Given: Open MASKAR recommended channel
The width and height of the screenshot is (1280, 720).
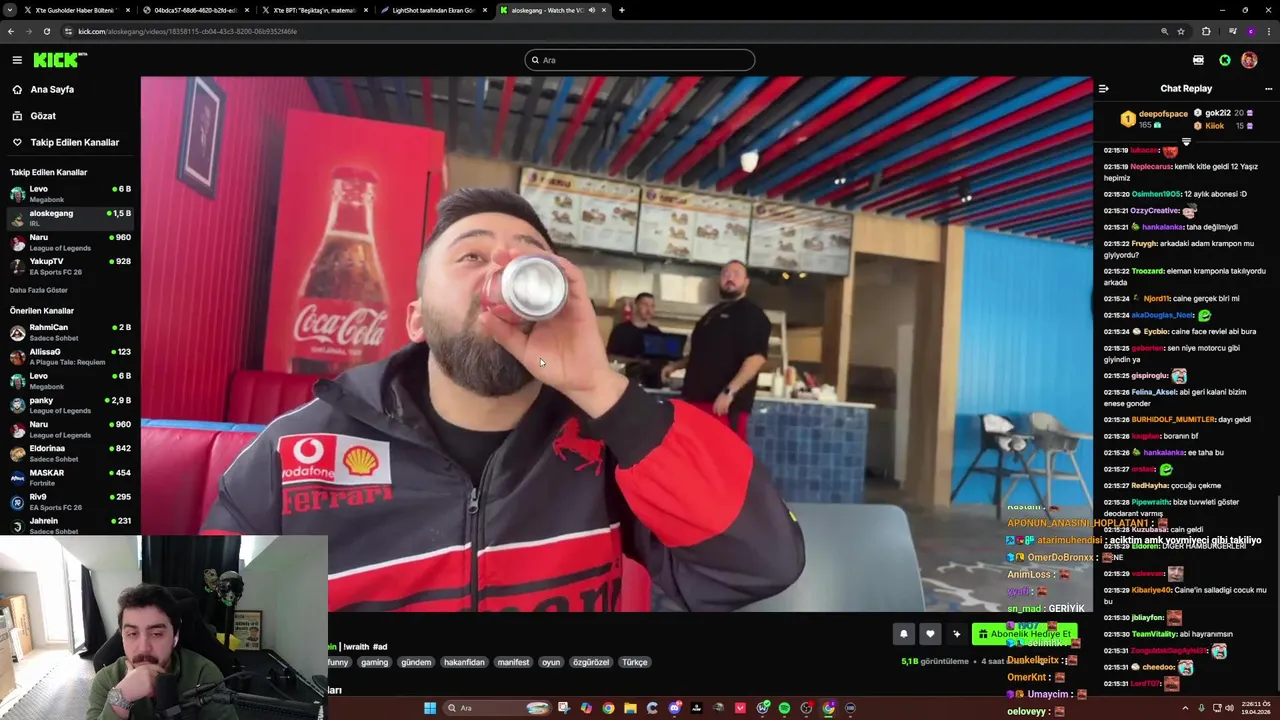Looking at the screenshot, I should click(x=70, y=477).
